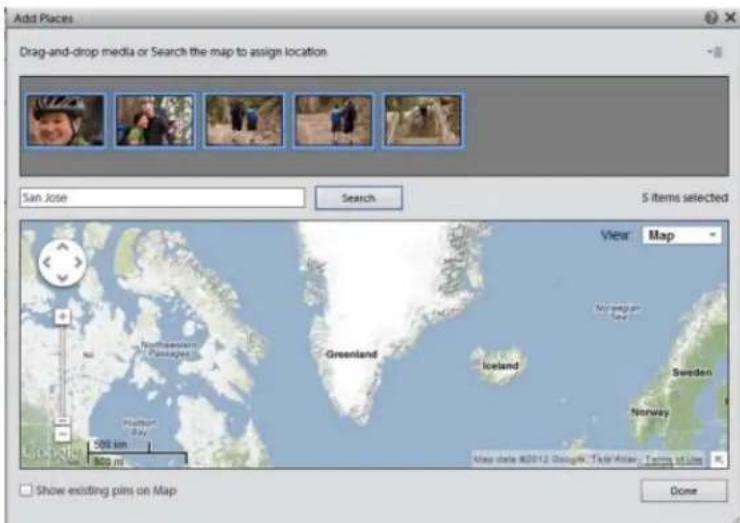Zoom in with the plus button

[62, 317]
